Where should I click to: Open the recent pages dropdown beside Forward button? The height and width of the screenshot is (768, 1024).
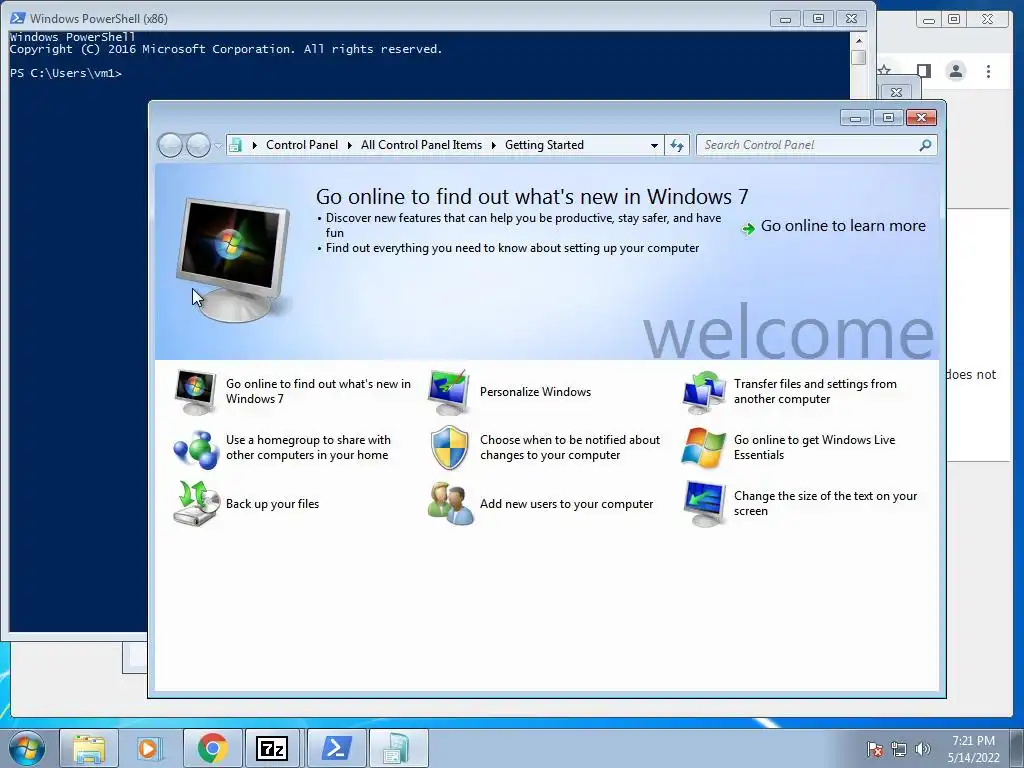pos(217,145)
